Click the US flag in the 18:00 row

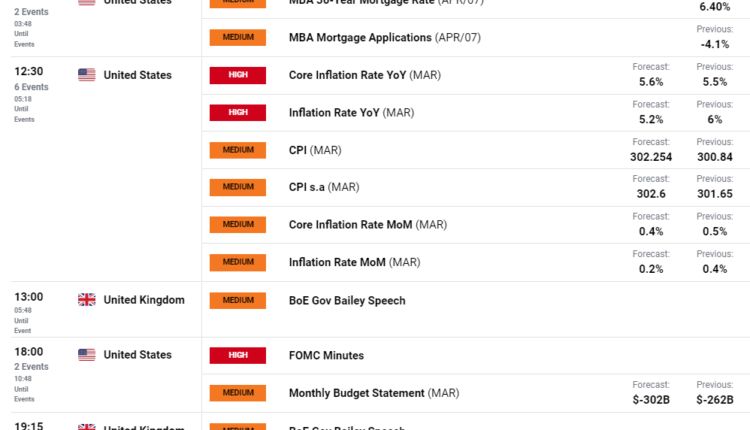[87, 355]
